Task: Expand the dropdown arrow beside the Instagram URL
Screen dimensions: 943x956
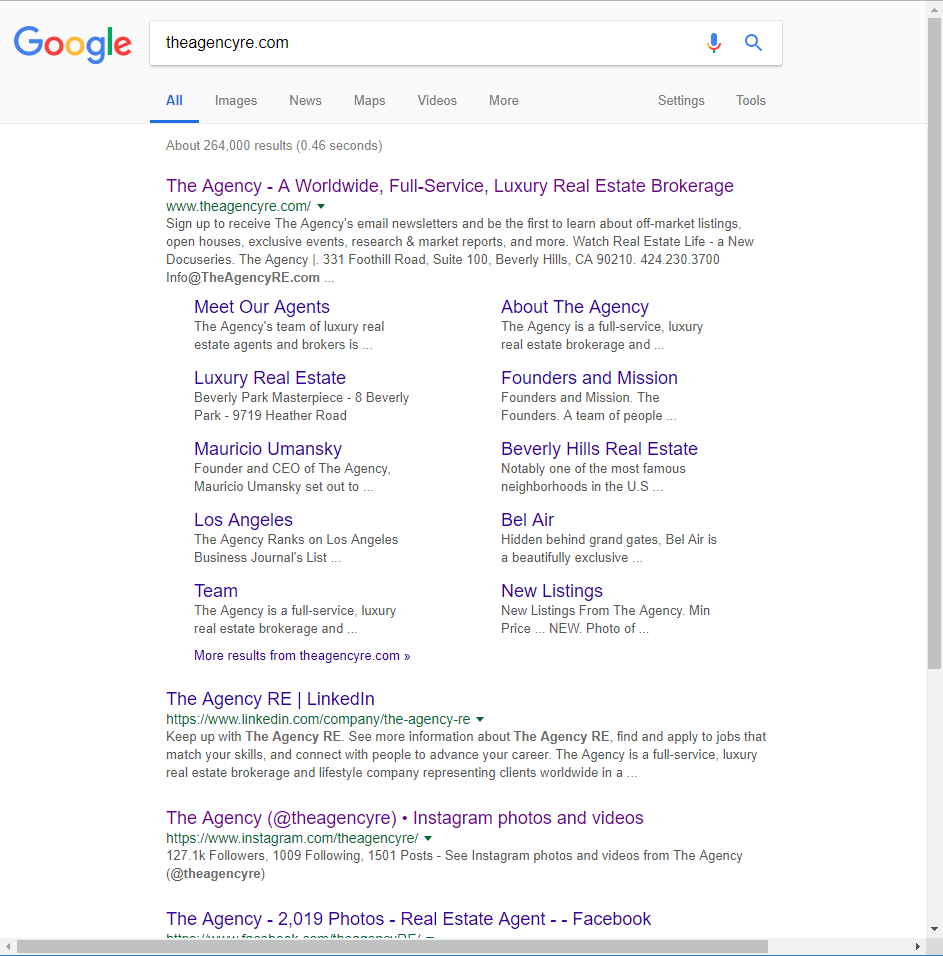Action: [x=428, y=838]
